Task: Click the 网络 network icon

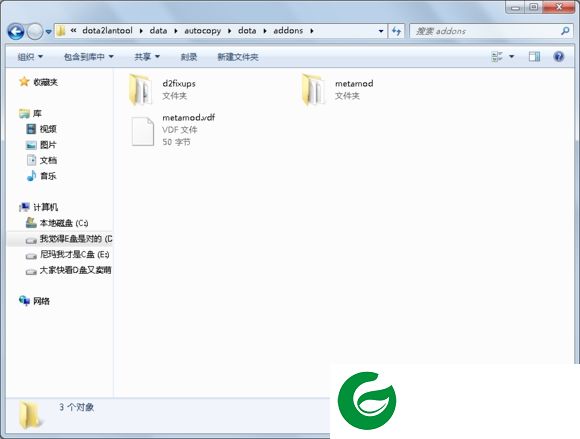Action: click(24, 301)
